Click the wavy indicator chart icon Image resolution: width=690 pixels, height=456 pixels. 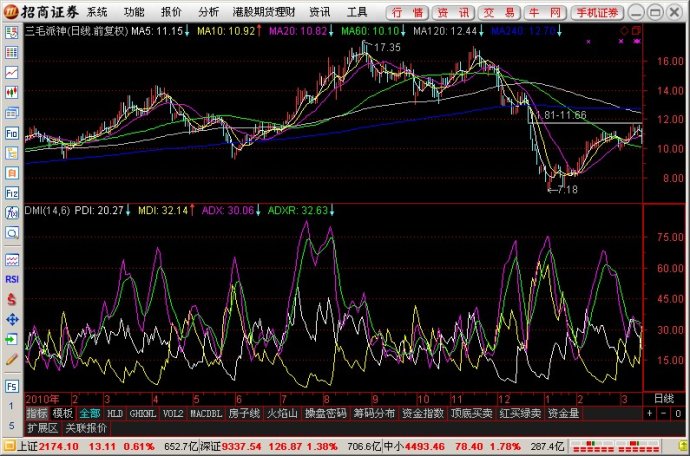click(x=11, y=260)
